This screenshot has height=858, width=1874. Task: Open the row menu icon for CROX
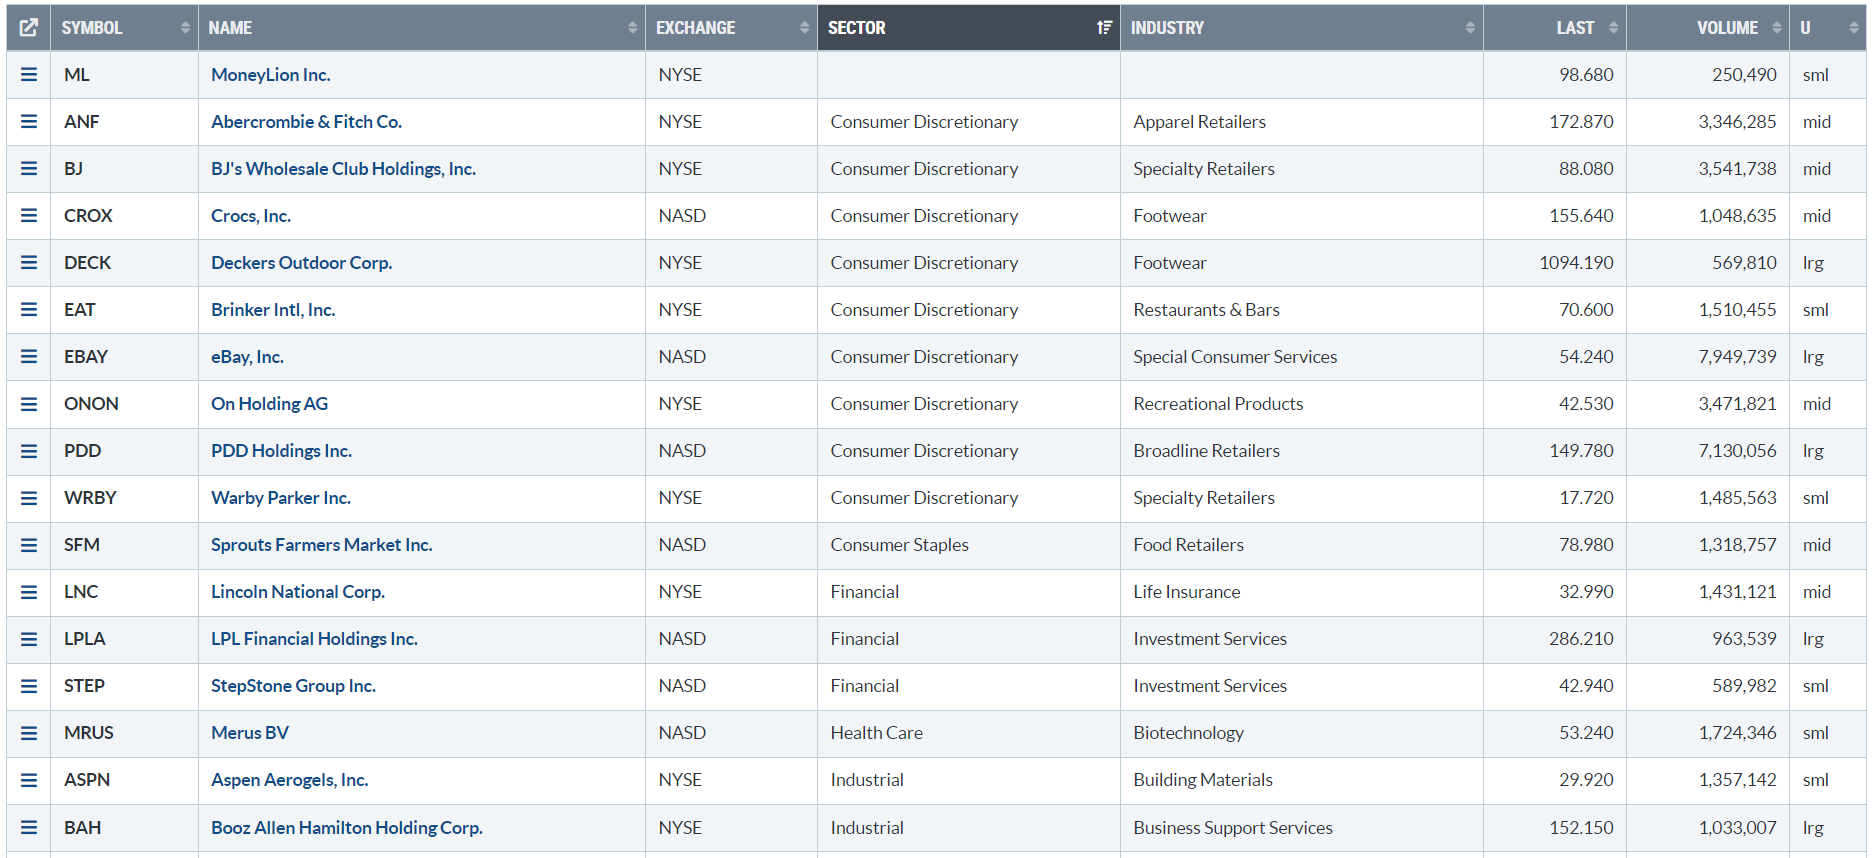(29, 216)
